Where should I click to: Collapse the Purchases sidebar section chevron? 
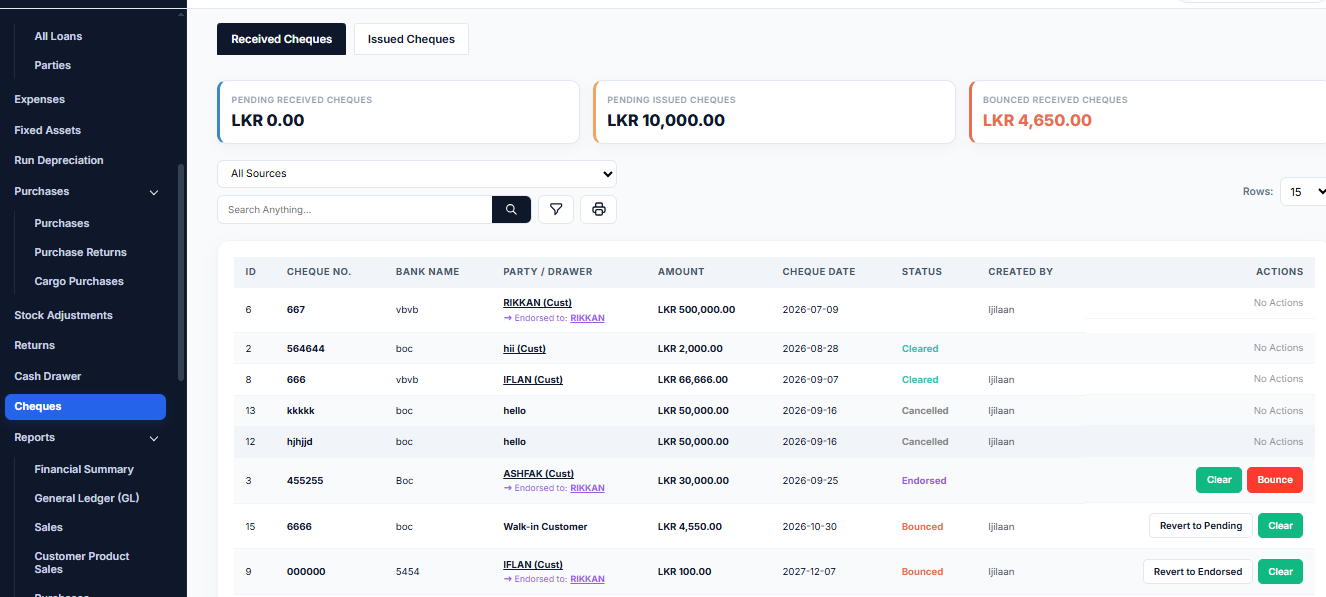click(x=154, y=192)
